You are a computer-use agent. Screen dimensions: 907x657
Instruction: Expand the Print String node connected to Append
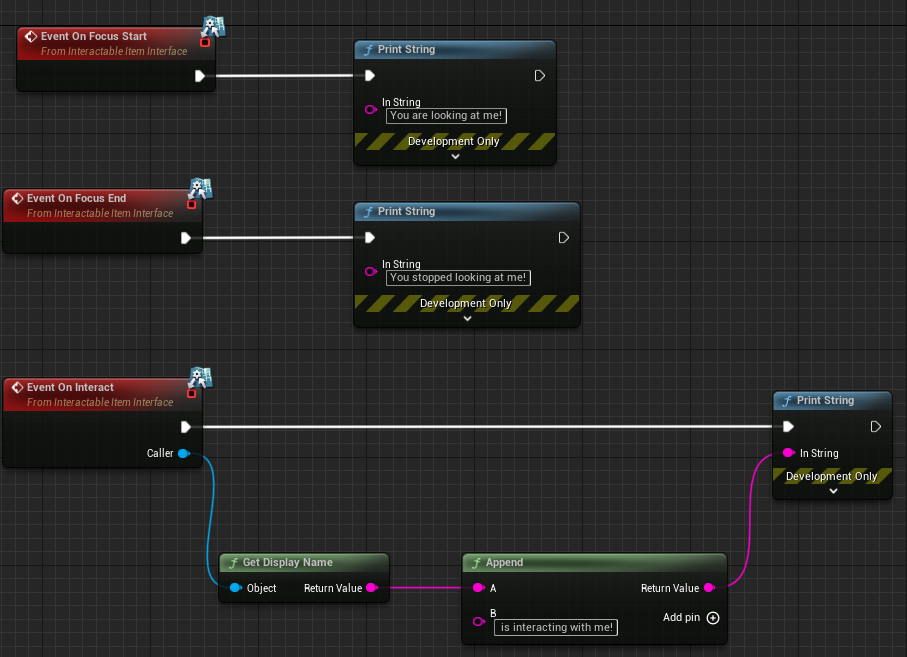coord(832,491)
